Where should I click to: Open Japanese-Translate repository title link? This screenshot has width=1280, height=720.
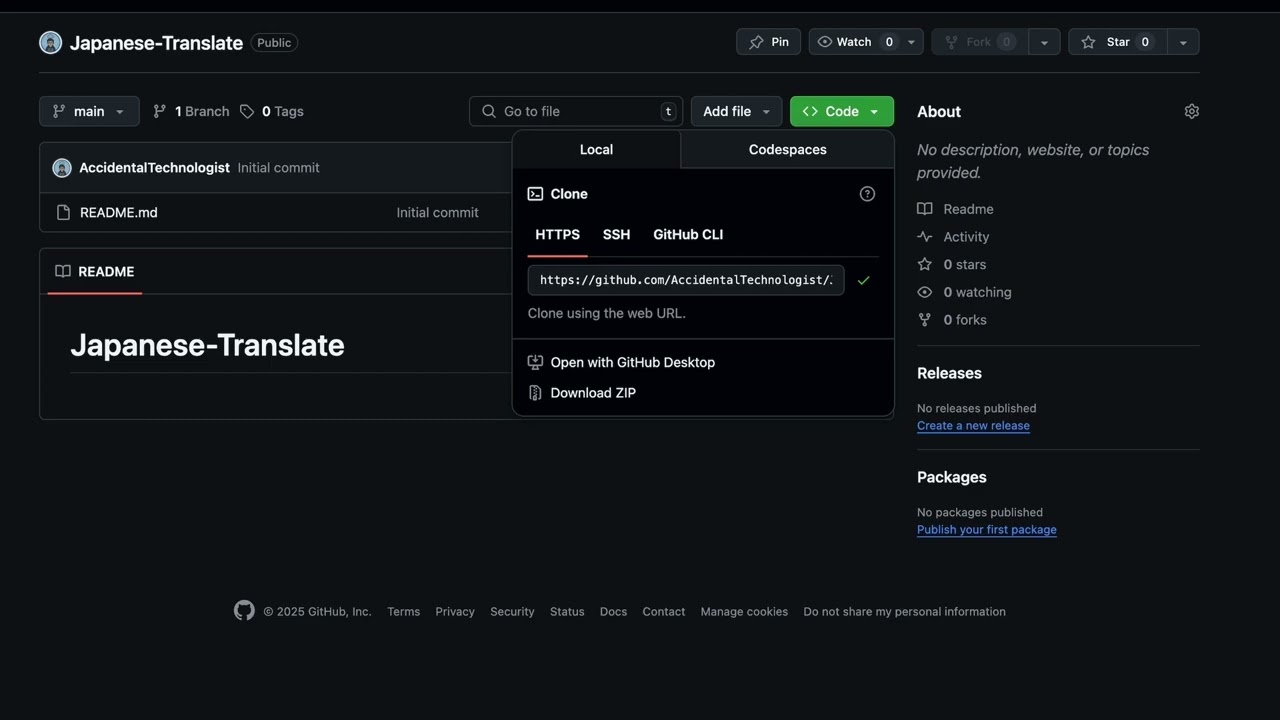pyautogui.click(x=156, y=42)
